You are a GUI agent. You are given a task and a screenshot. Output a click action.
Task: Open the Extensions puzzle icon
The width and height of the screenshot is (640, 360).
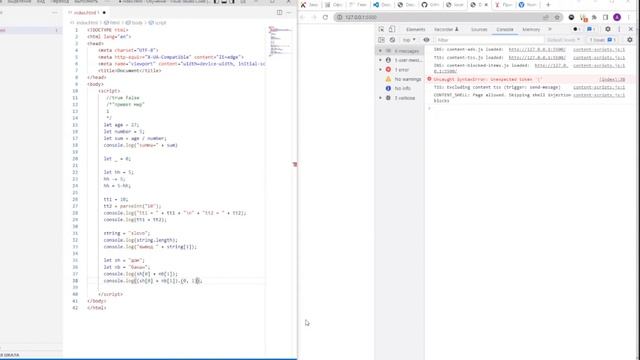coord(594,17)
